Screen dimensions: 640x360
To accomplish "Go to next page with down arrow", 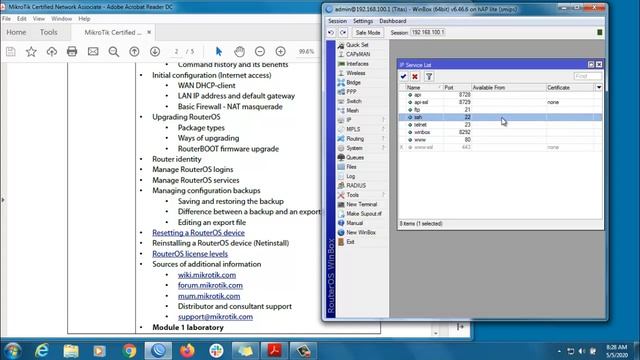I will click(x=155, y=51).
